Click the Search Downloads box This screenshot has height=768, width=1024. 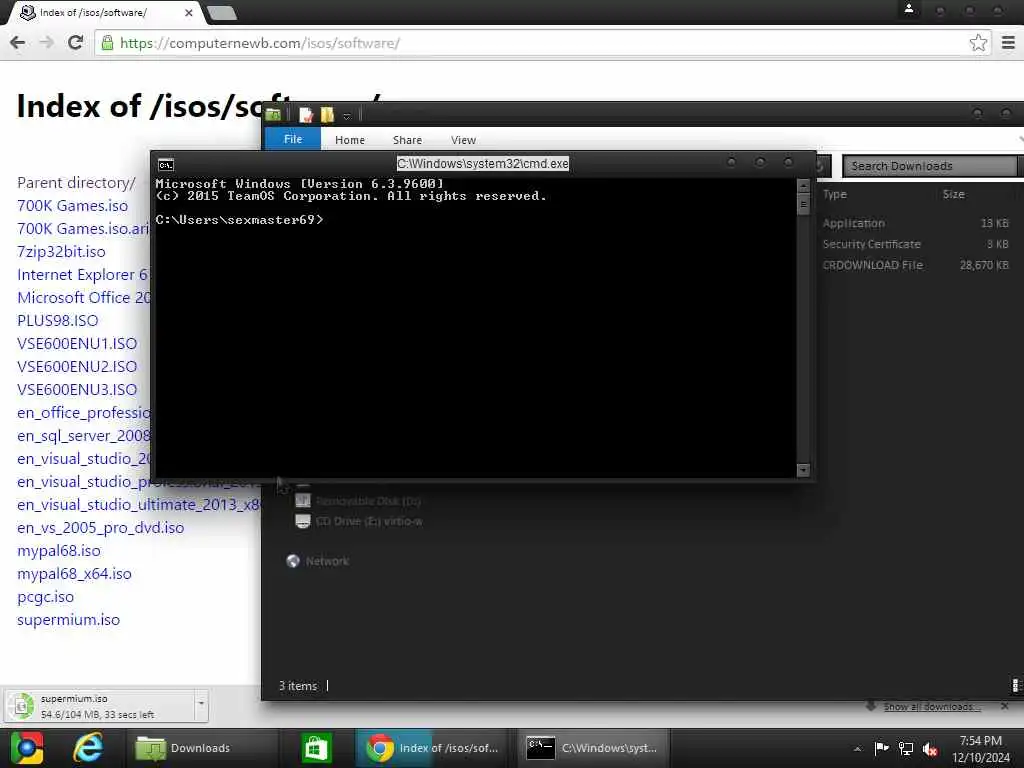pos(930,167)
